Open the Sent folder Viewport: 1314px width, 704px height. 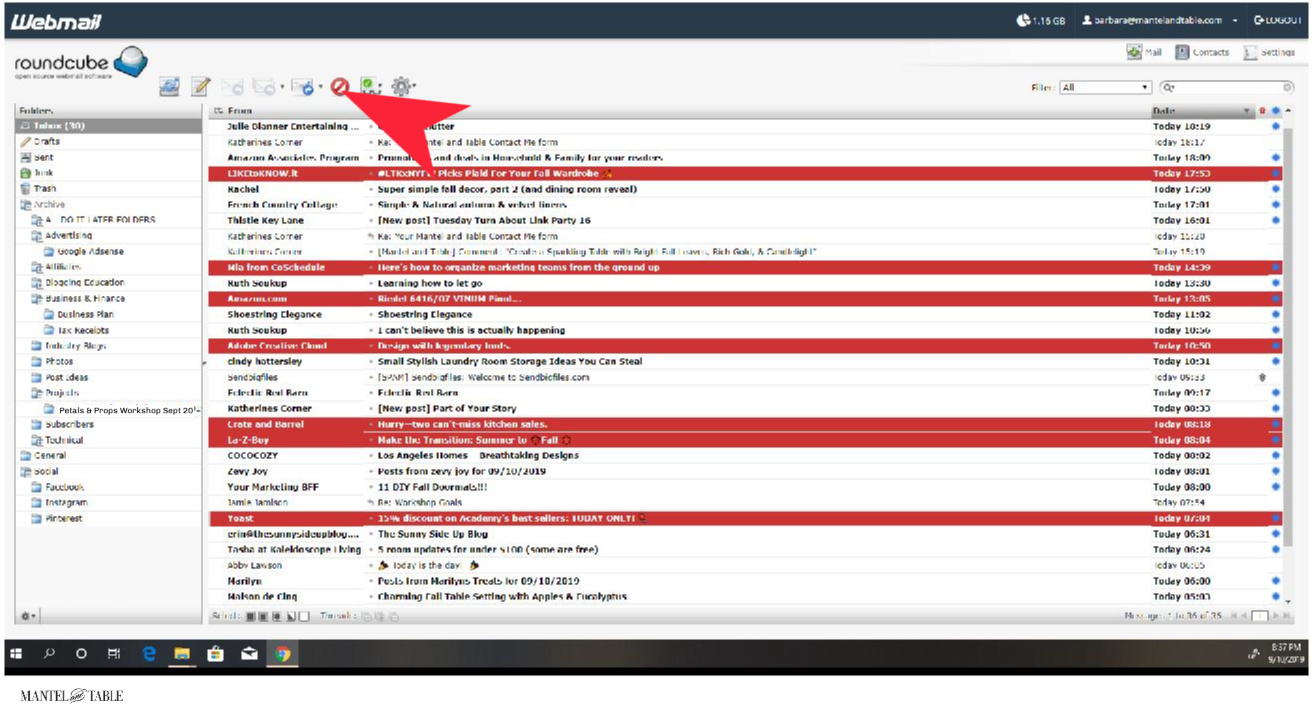(108, 158)
